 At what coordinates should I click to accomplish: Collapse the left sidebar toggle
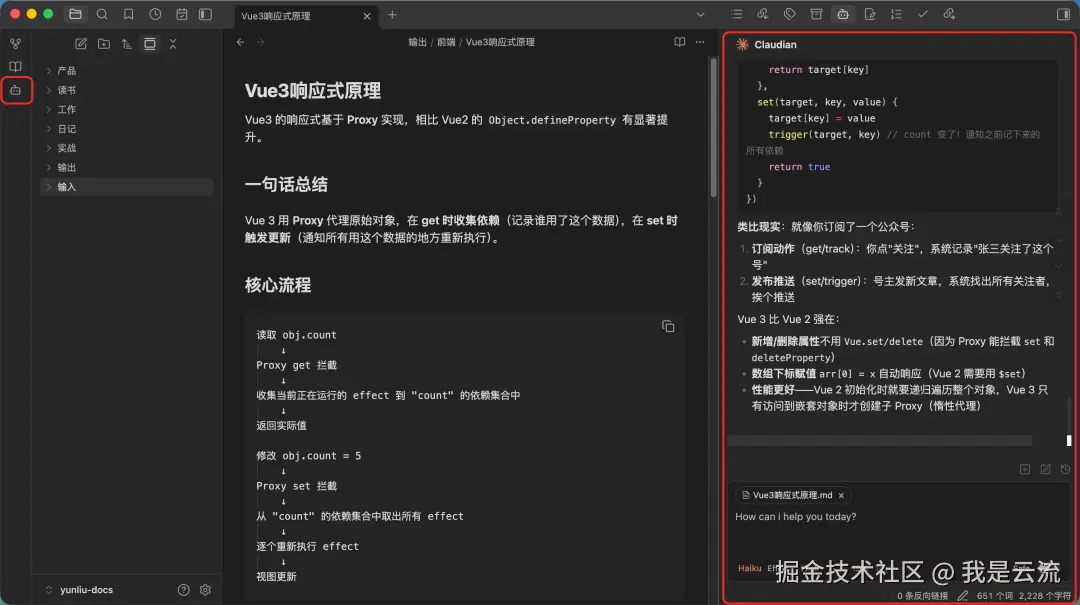coord(205,14)
